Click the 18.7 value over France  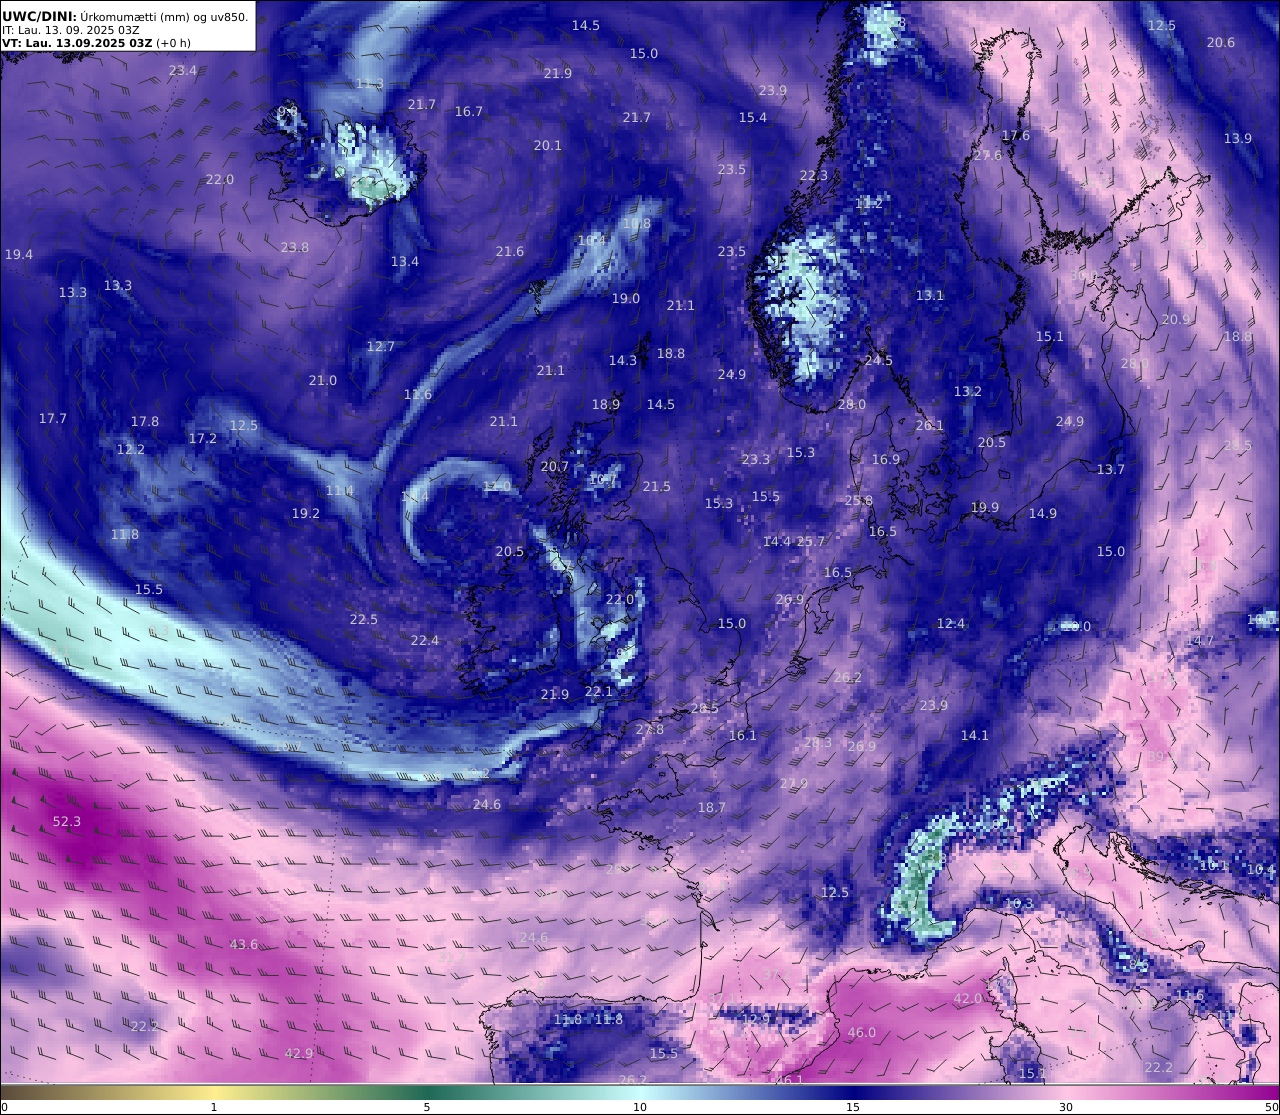click(x=712, y=807)
